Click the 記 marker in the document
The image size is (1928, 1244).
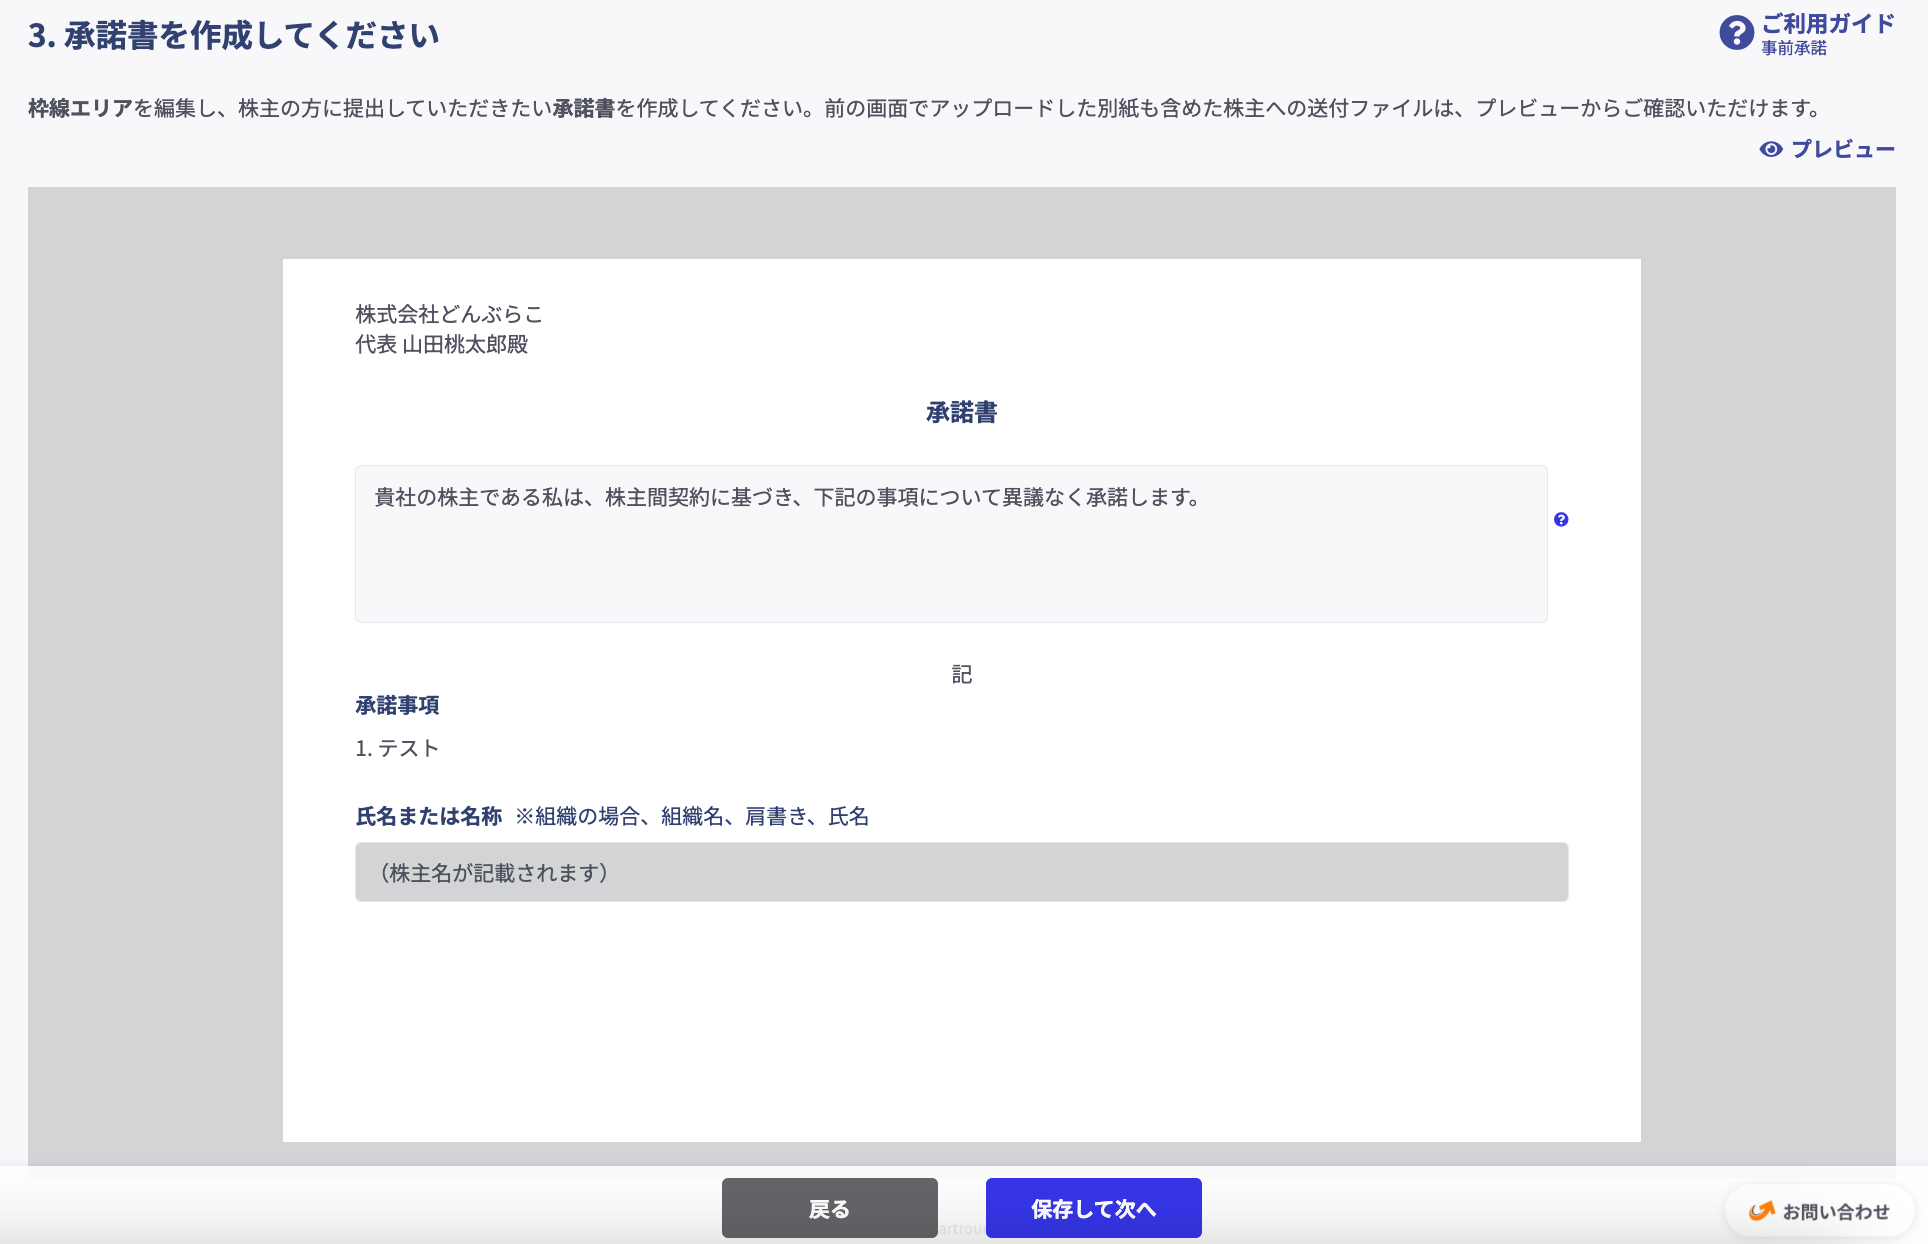pyautogui.click(x=961, y=675)
